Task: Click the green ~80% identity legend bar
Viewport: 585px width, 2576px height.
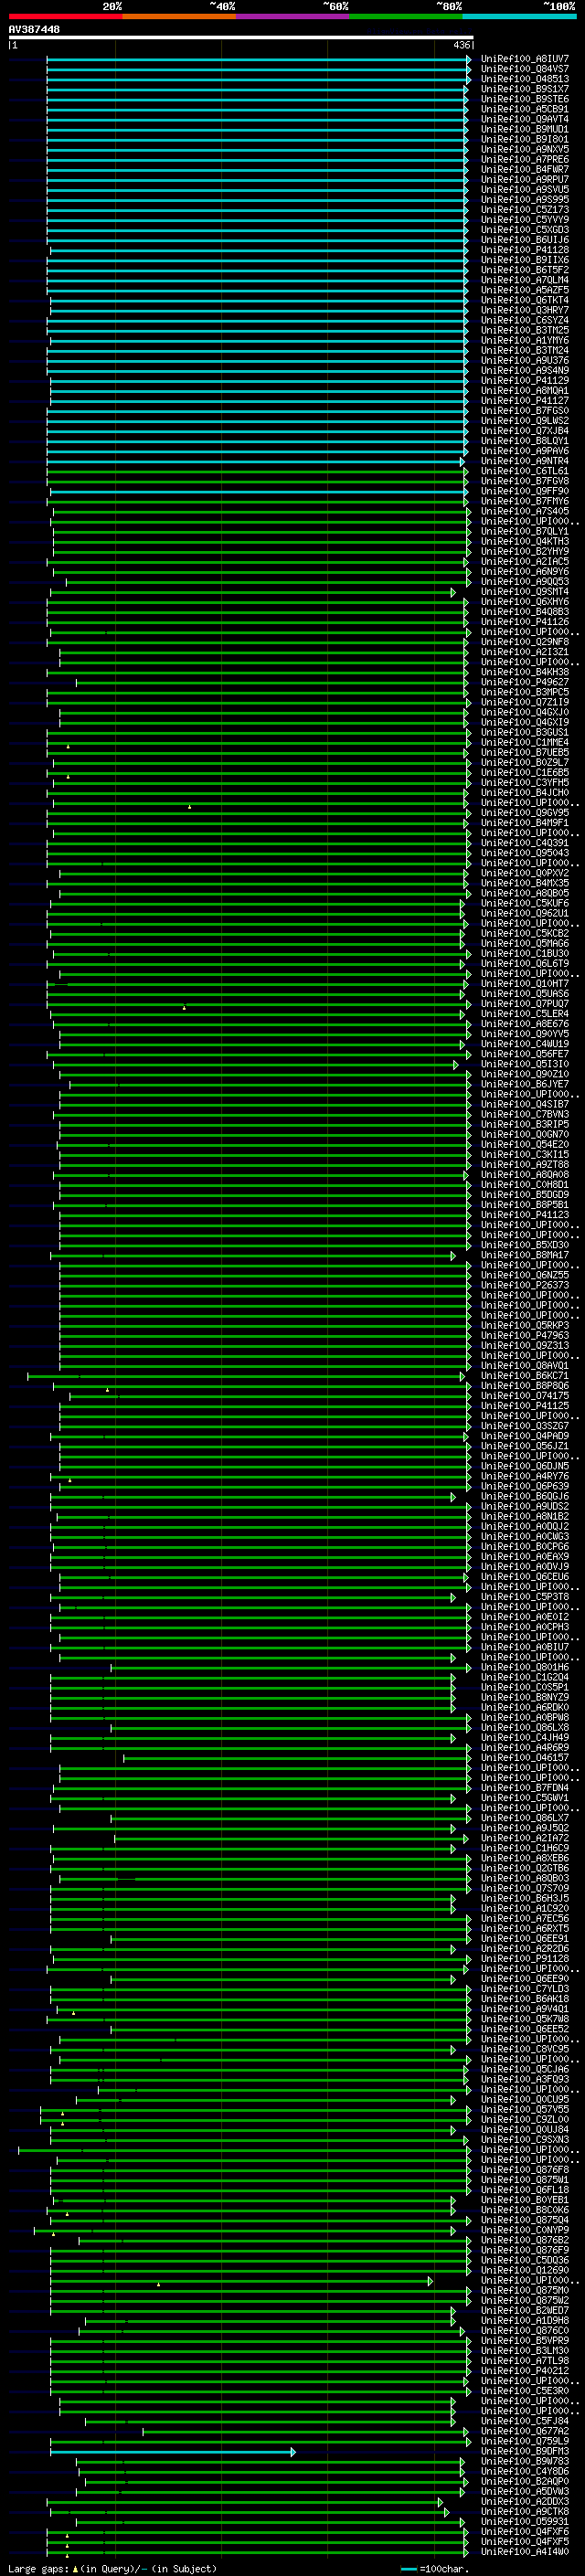Action: (406, 16)
